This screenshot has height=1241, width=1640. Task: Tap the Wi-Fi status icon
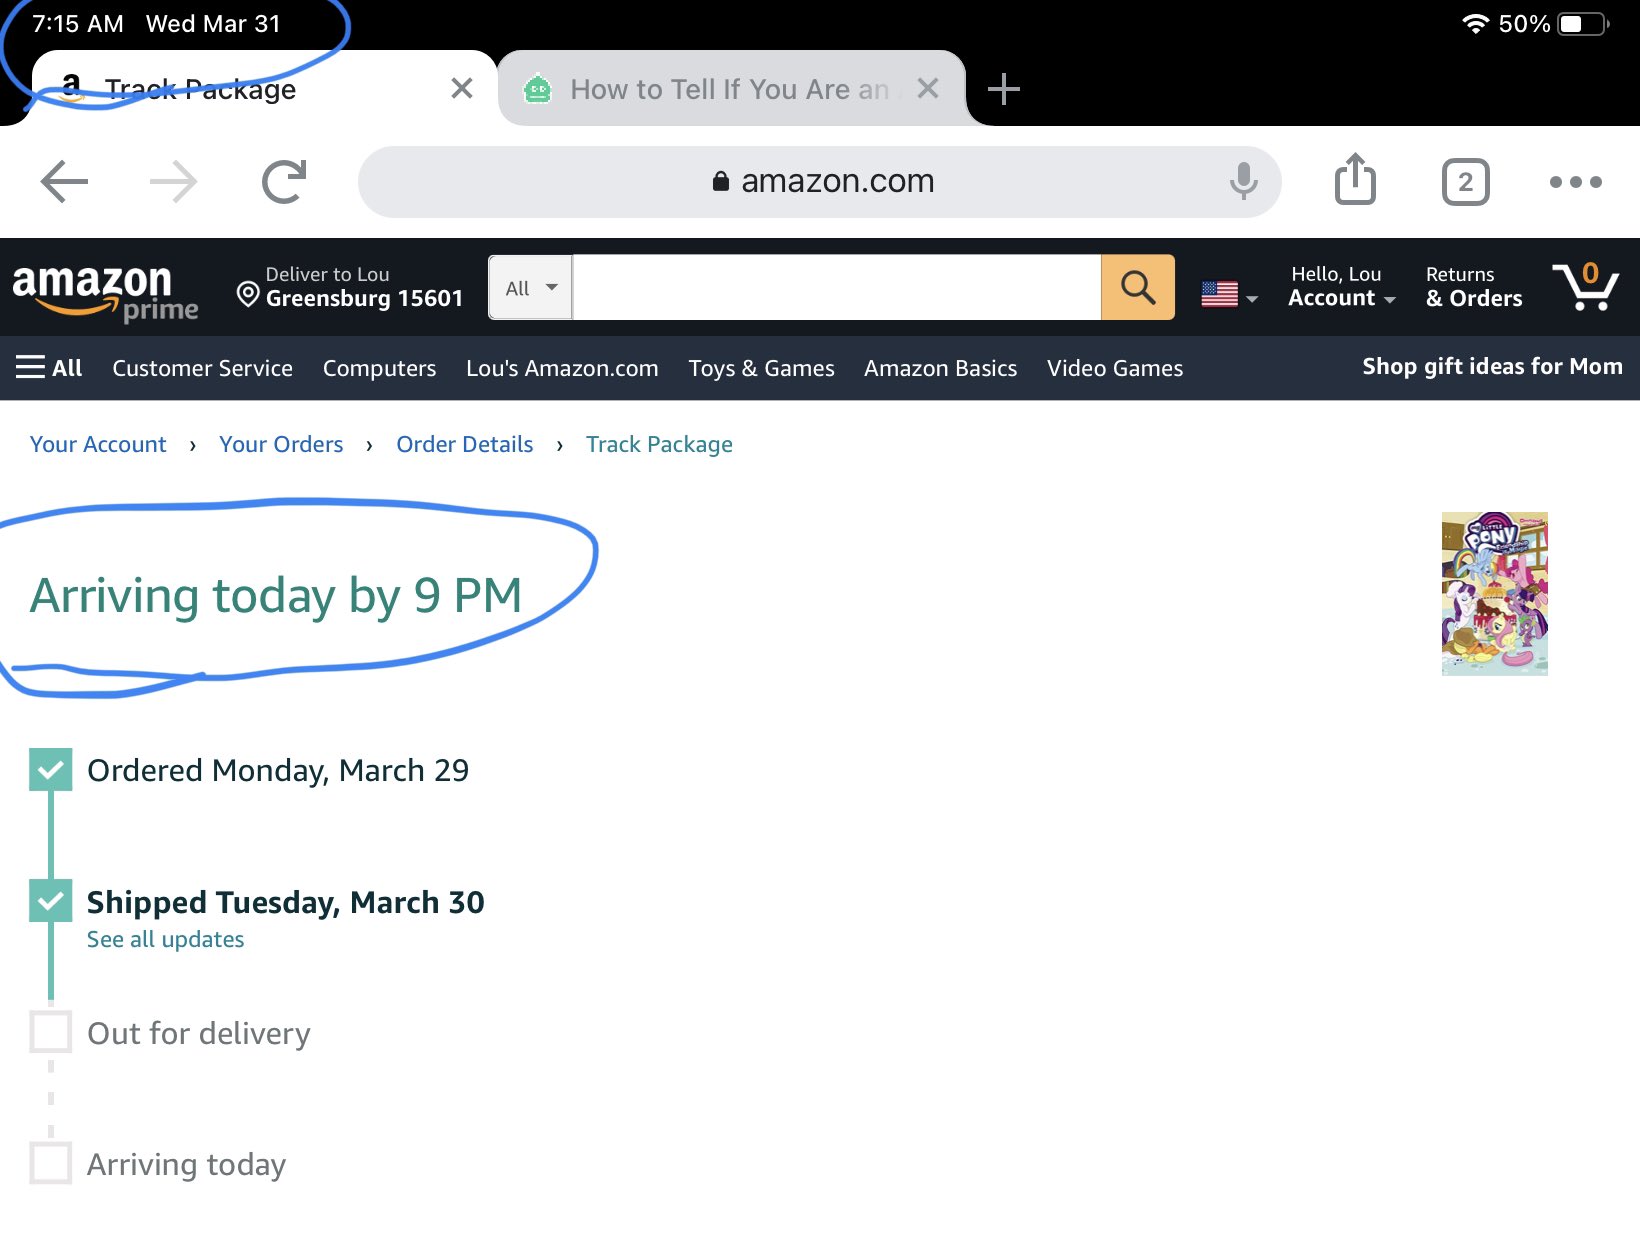(x=1475, y=23)
